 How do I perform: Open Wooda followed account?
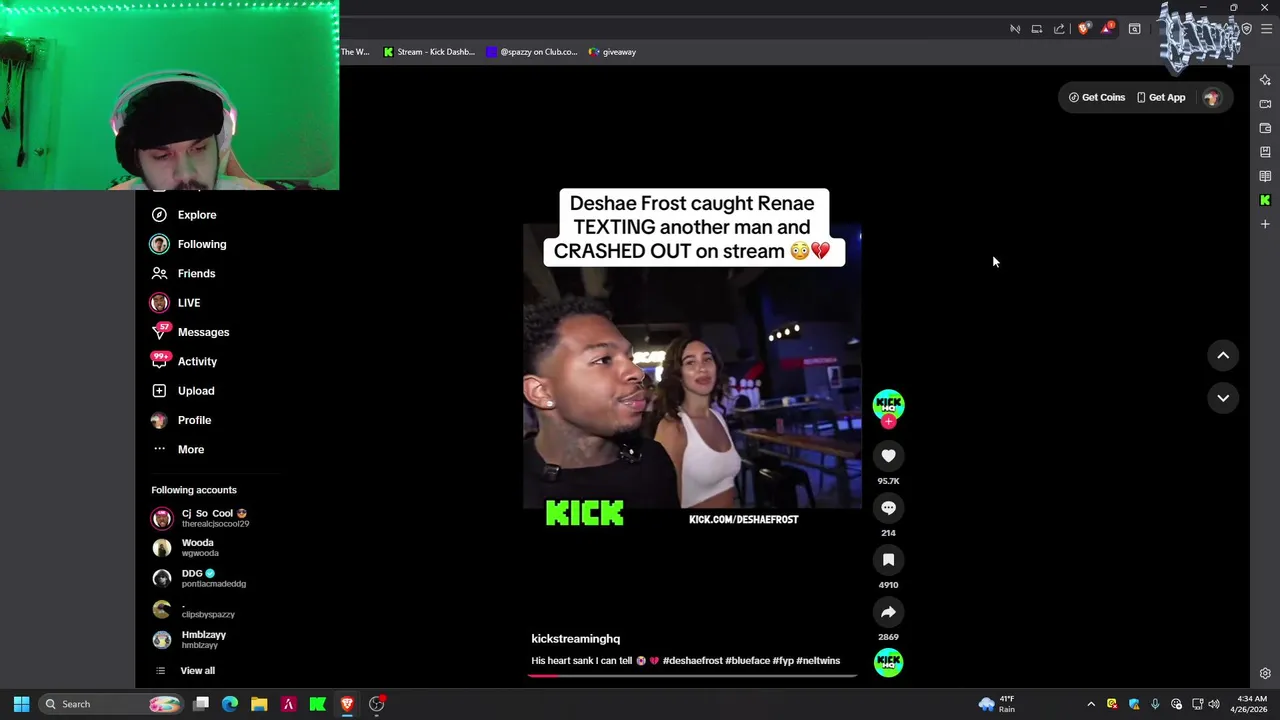point(185,547)
